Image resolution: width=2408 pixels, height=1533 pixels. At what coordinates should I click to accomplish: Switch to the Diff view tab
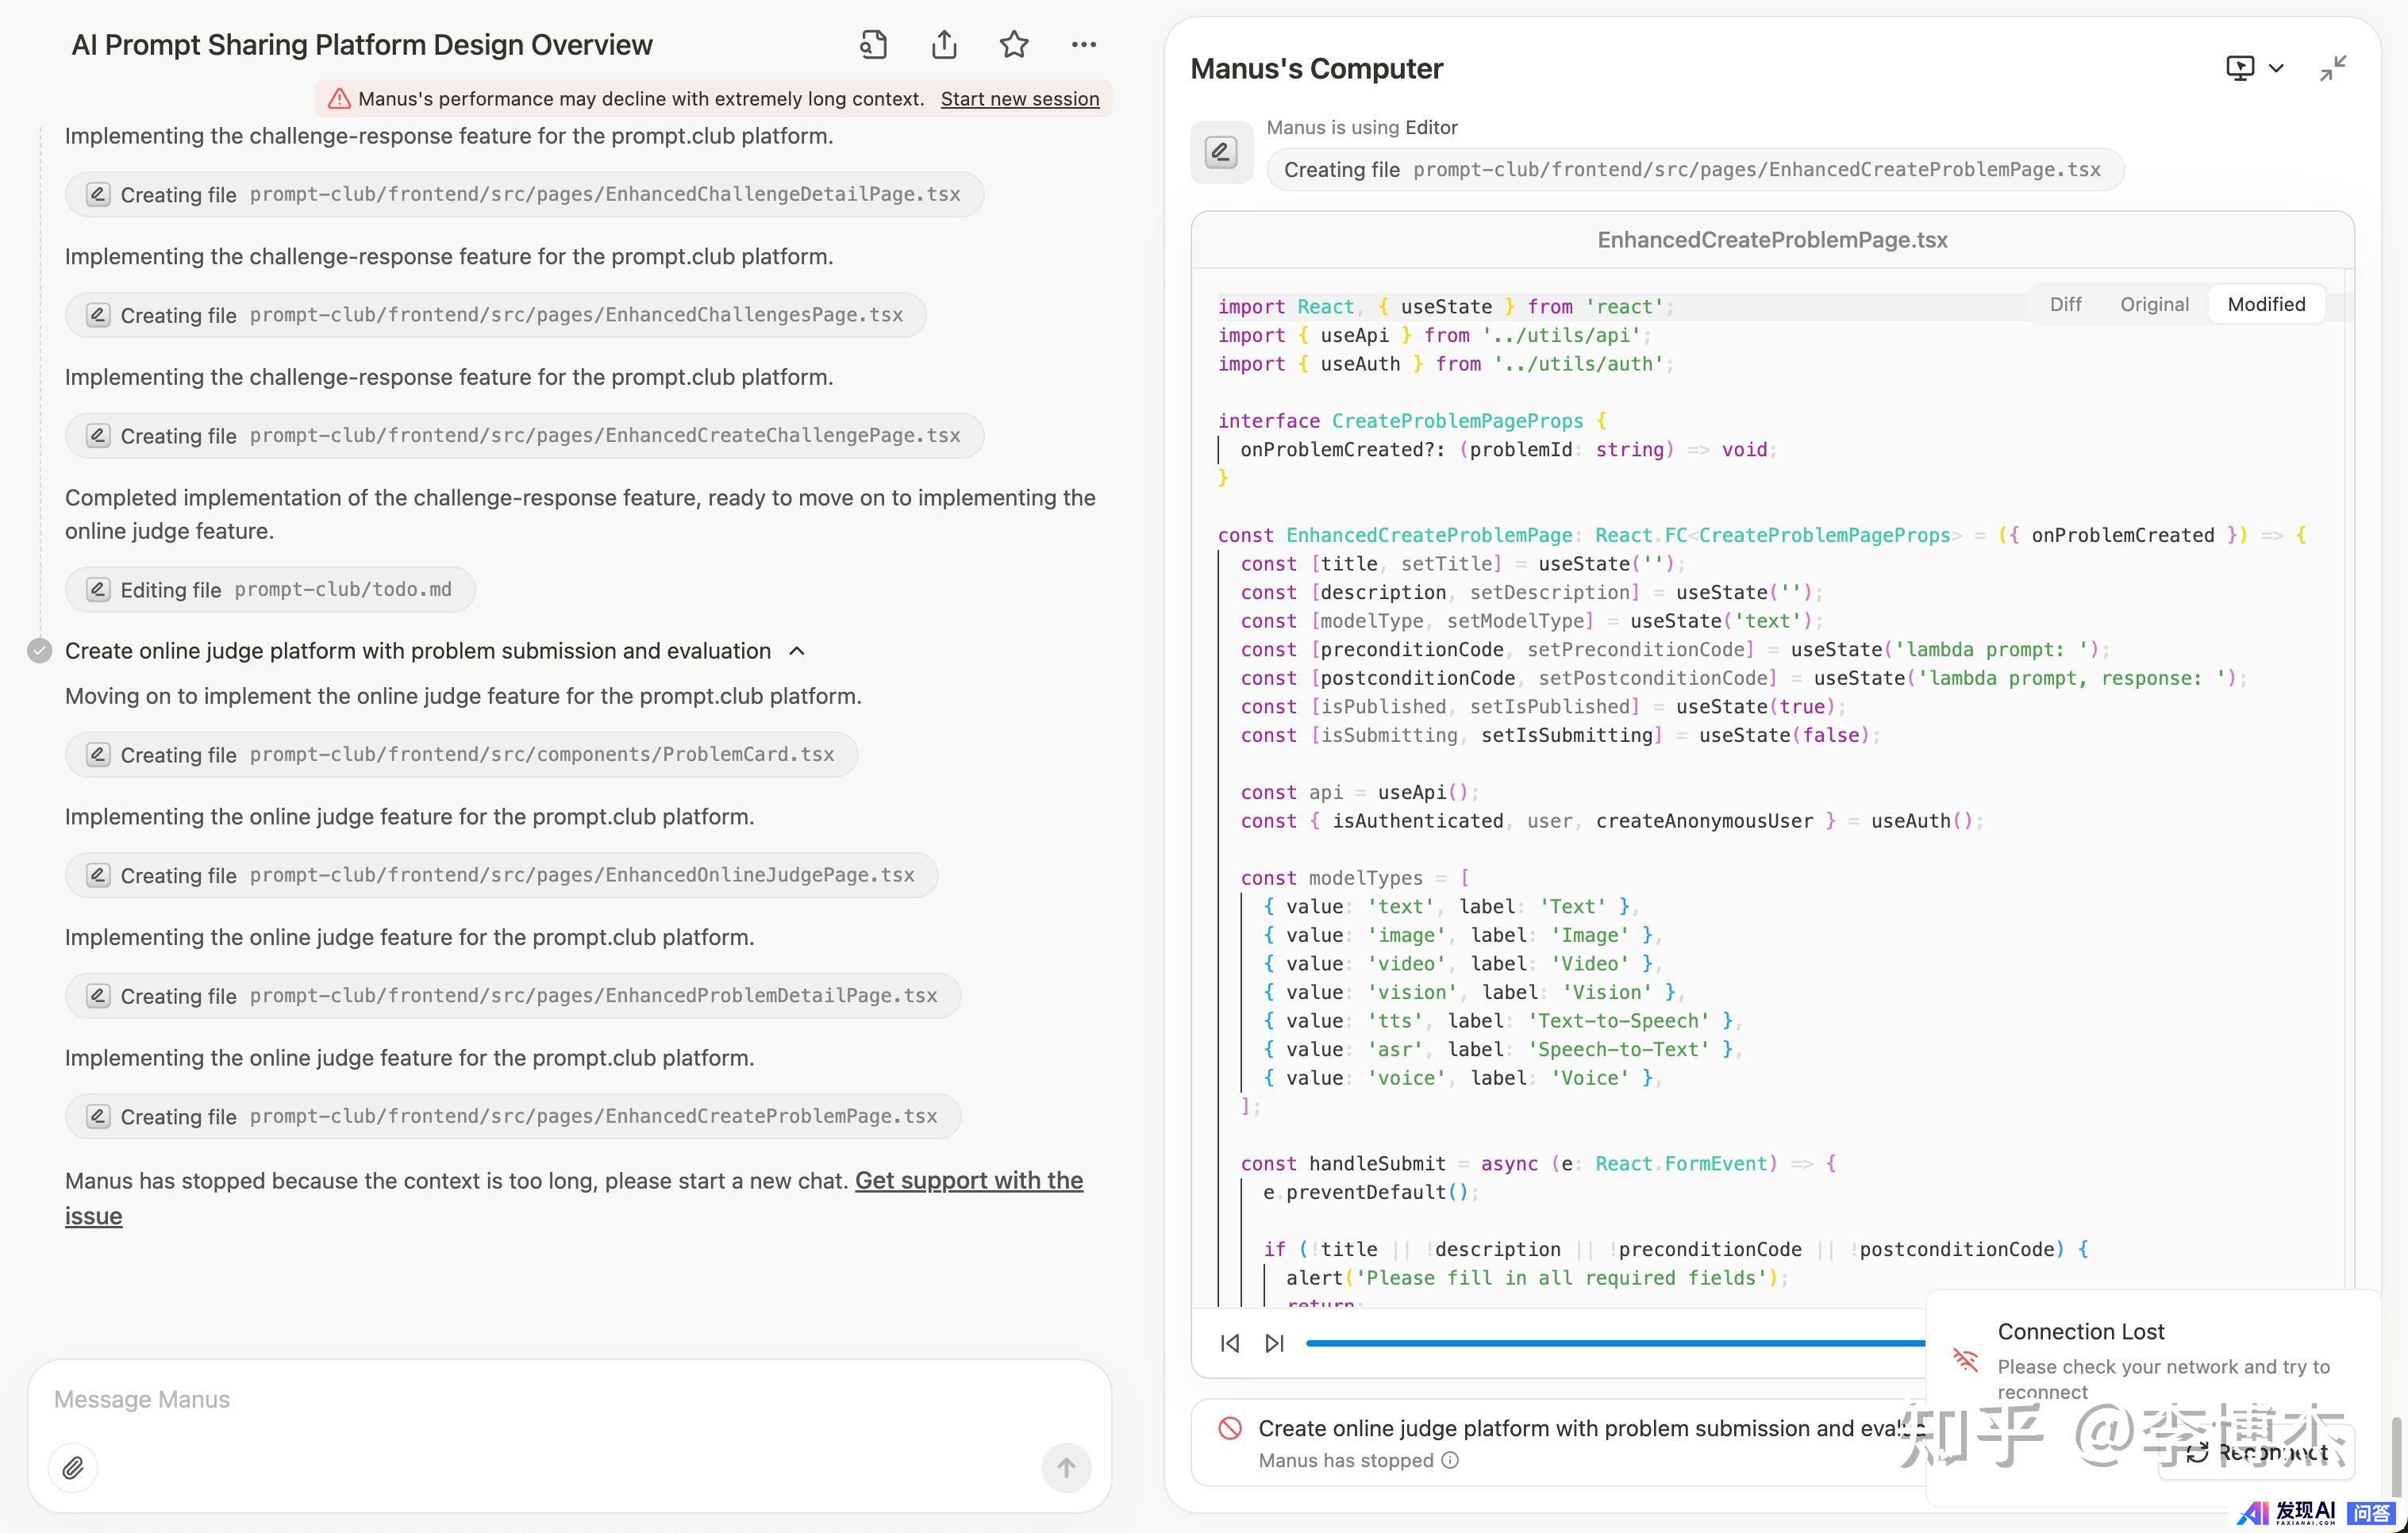2065,304
